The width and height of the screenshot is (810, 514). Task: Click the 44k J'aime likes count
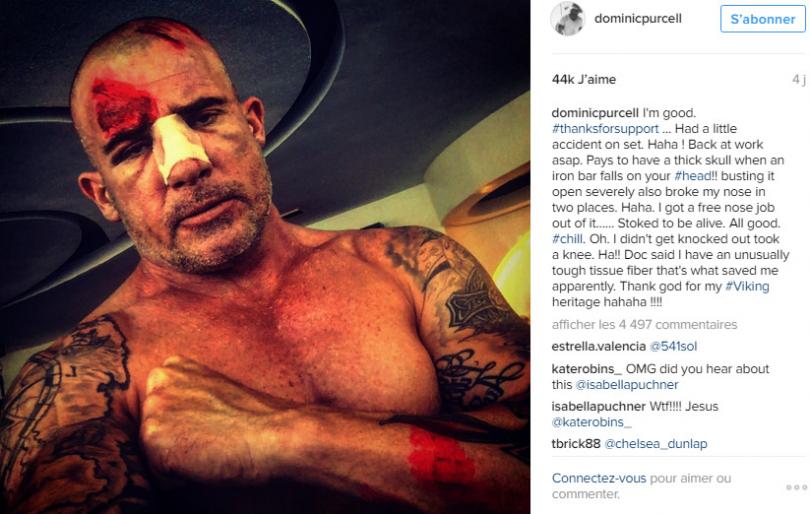pyautogui.click(x=584, y=80)
